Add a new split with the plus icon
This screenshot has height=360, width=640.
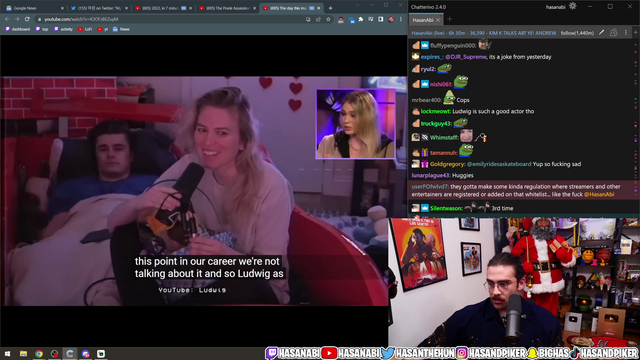636,33
